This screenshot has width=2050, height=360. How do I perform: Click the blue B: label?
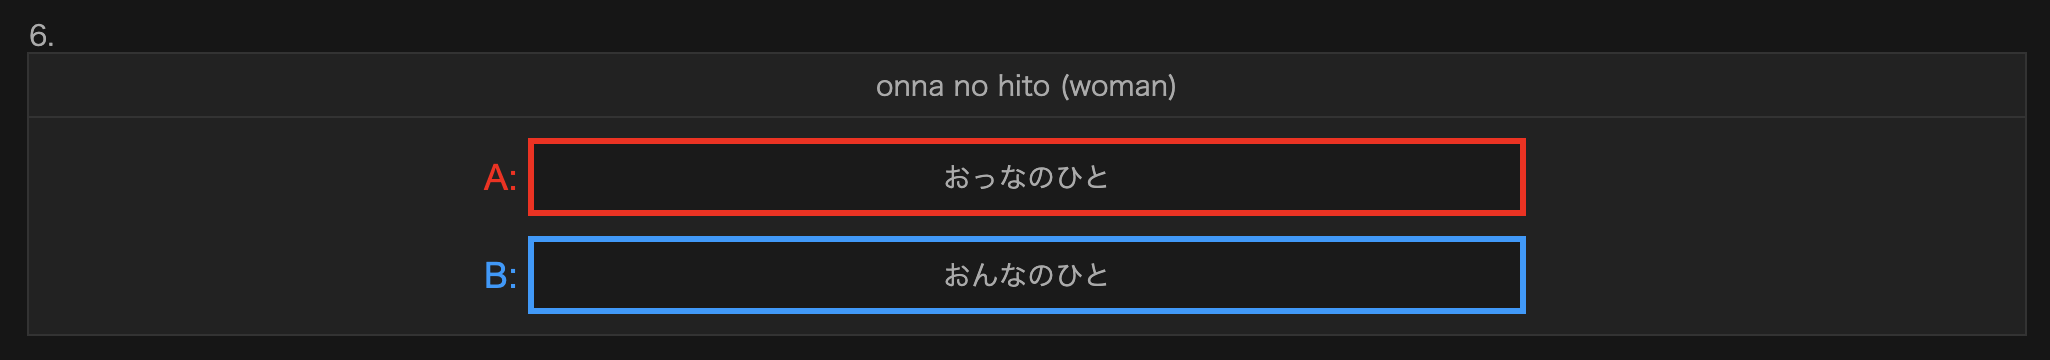point(500,275)
